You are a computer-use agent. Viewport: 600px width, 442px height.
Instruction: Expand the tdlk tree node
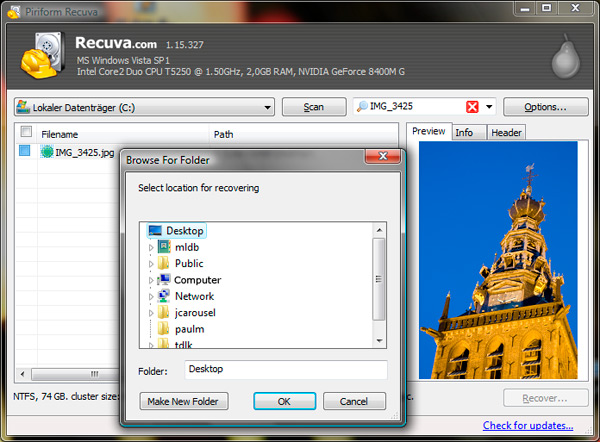pyautogui.click(x=151, y=345)
